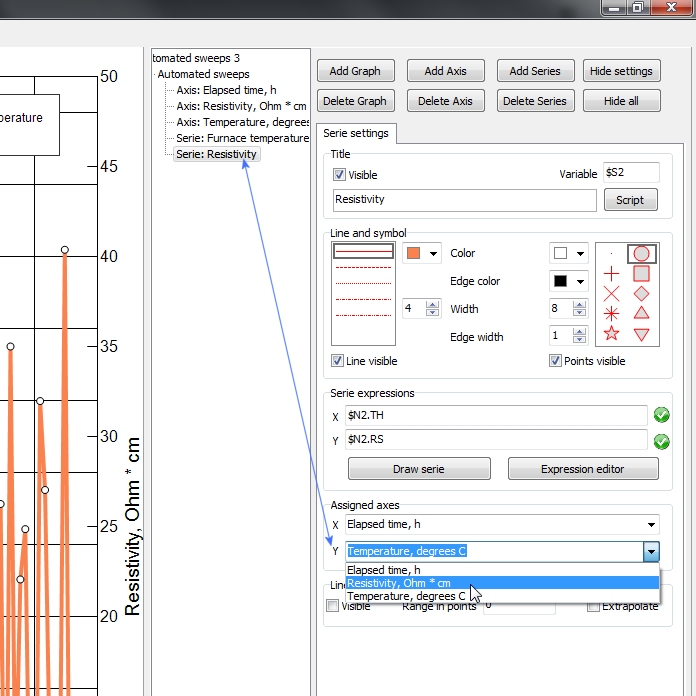Increase the line width spinner
The image size is (696, 696).
pos(432,304)
